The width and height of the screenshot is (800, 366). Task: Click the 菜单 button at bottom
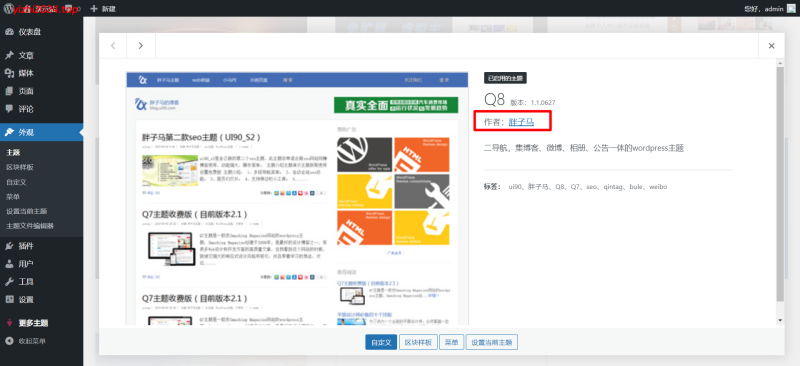click(x=452, y=343)
